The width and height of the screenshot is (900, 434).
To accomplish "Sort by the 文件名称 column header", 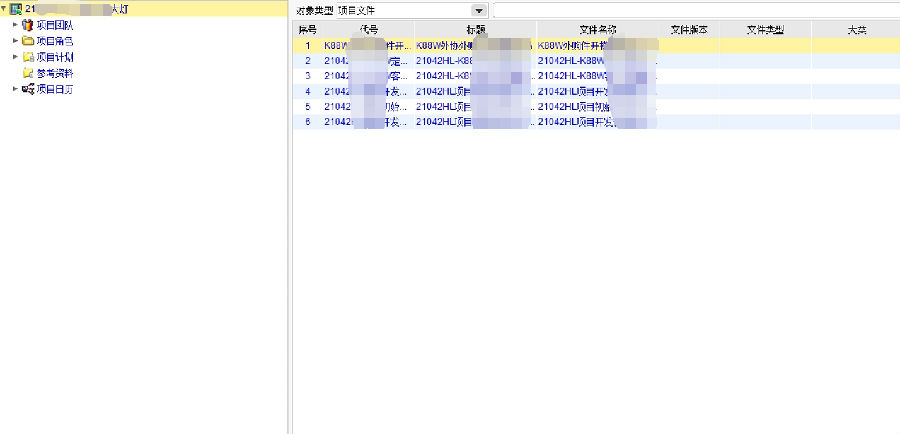I will point(598,30).
